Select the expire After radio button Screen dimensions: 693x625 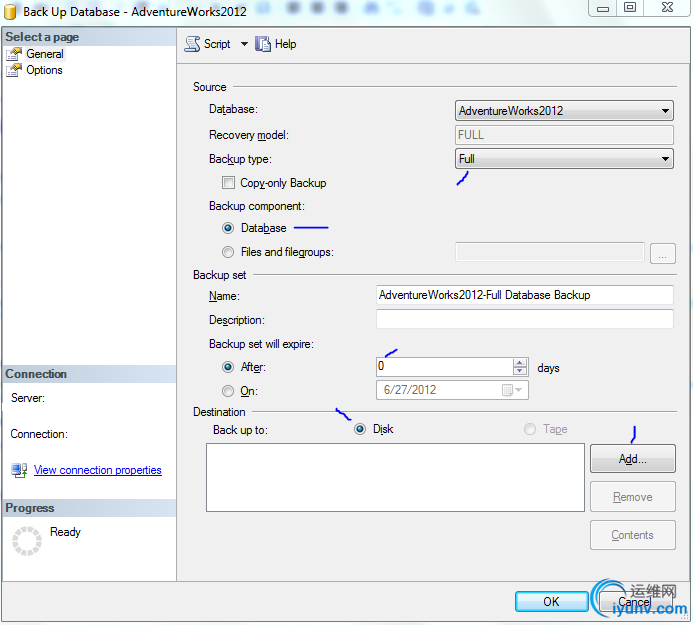pyautogui.click(x=228, y=367)
